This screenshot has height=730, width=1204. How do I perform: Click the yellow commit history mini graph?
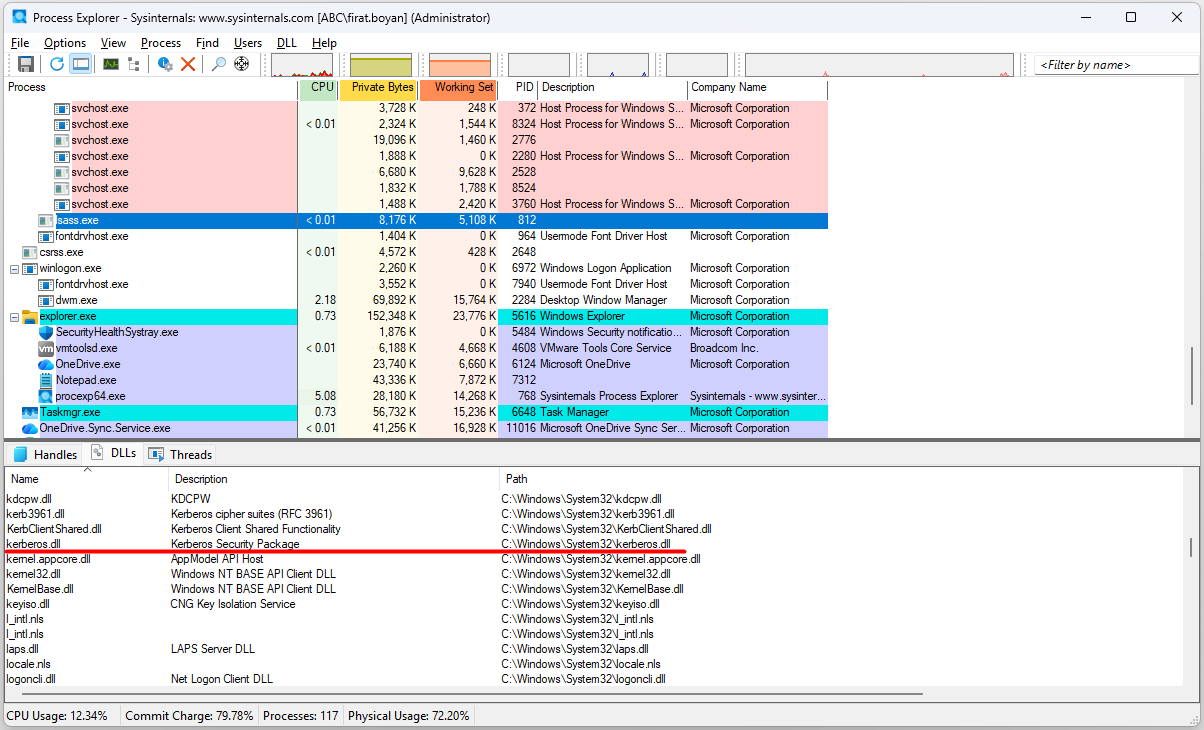380,65
